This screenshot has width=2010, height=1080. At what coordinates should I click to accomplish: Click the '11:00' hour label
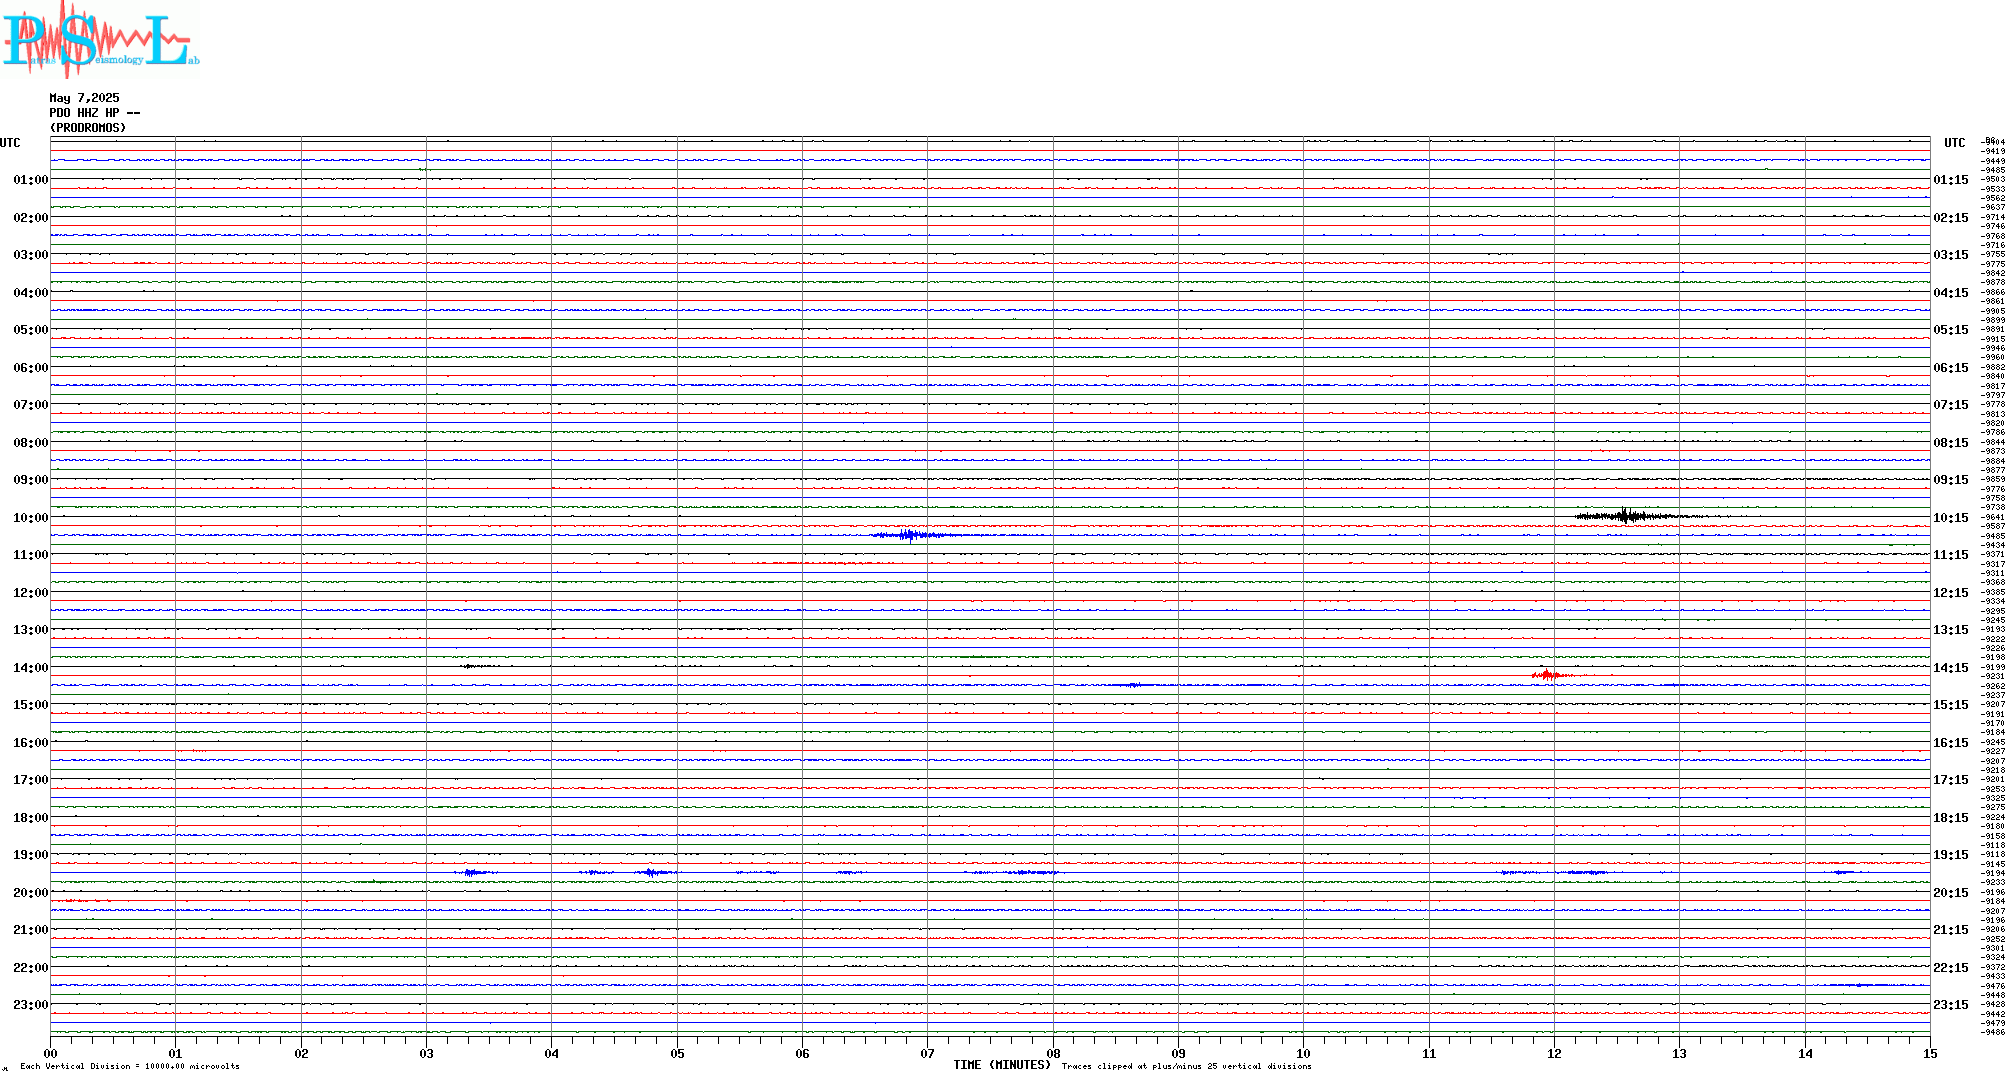pyautogui.click(x=30, y=555)
